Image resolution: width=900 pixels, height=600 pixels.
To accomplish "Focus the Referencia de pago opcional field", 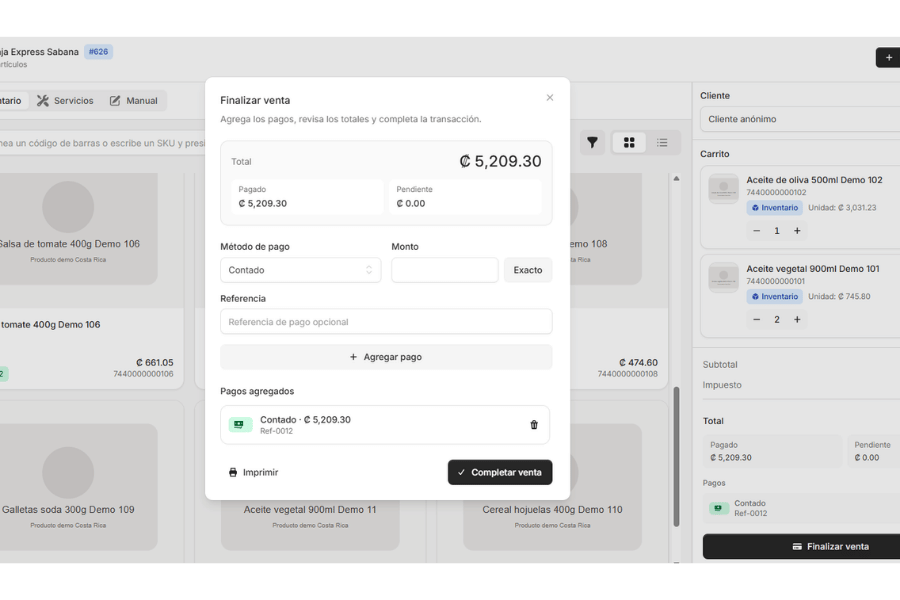I will pos(386,322).
